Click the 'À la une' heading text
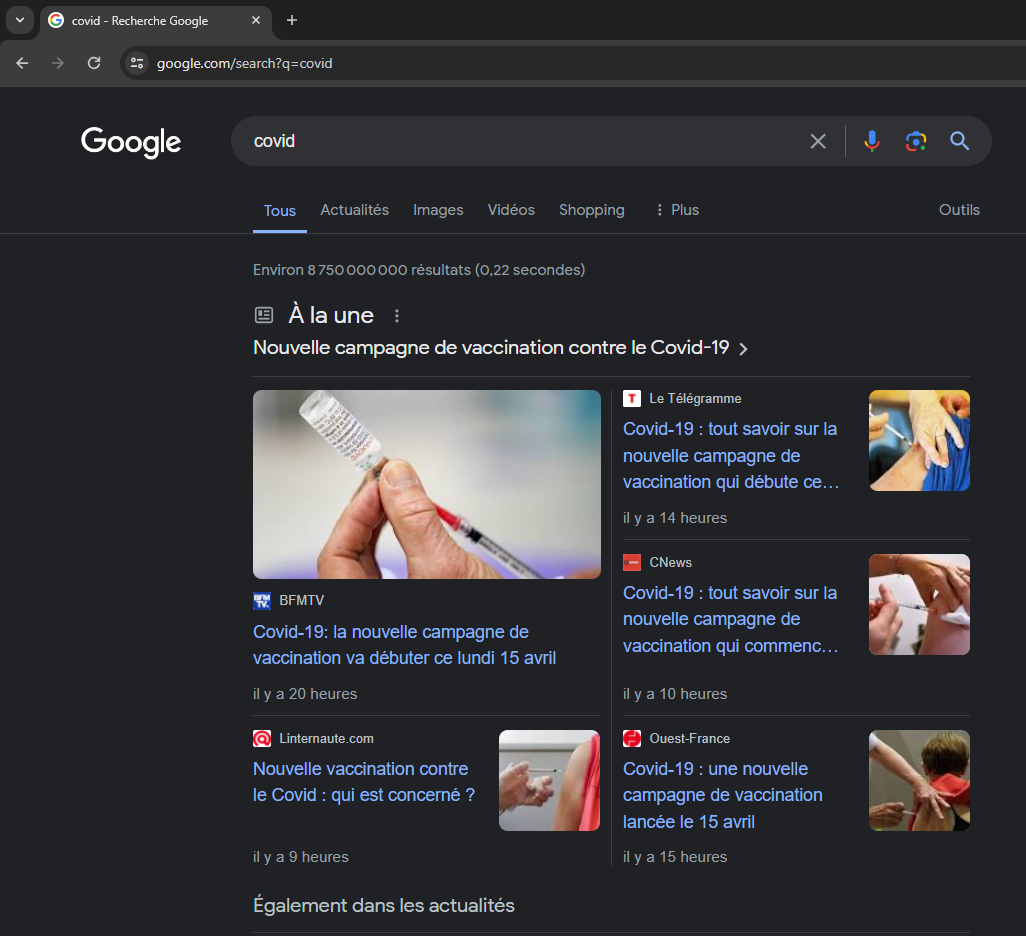The height and width of the screenshot is (936, 1026). coord(331,315)
